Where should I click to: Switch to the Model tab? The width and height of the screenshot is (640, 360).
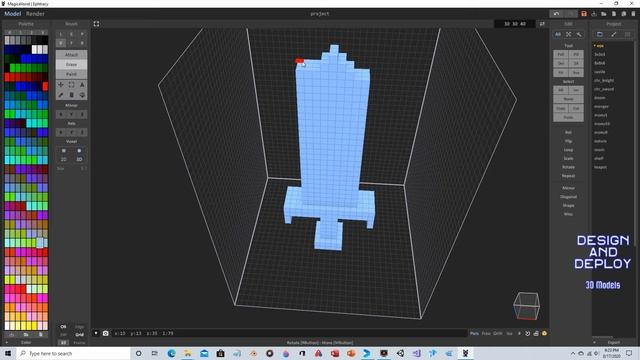click(x=13, y=14)
